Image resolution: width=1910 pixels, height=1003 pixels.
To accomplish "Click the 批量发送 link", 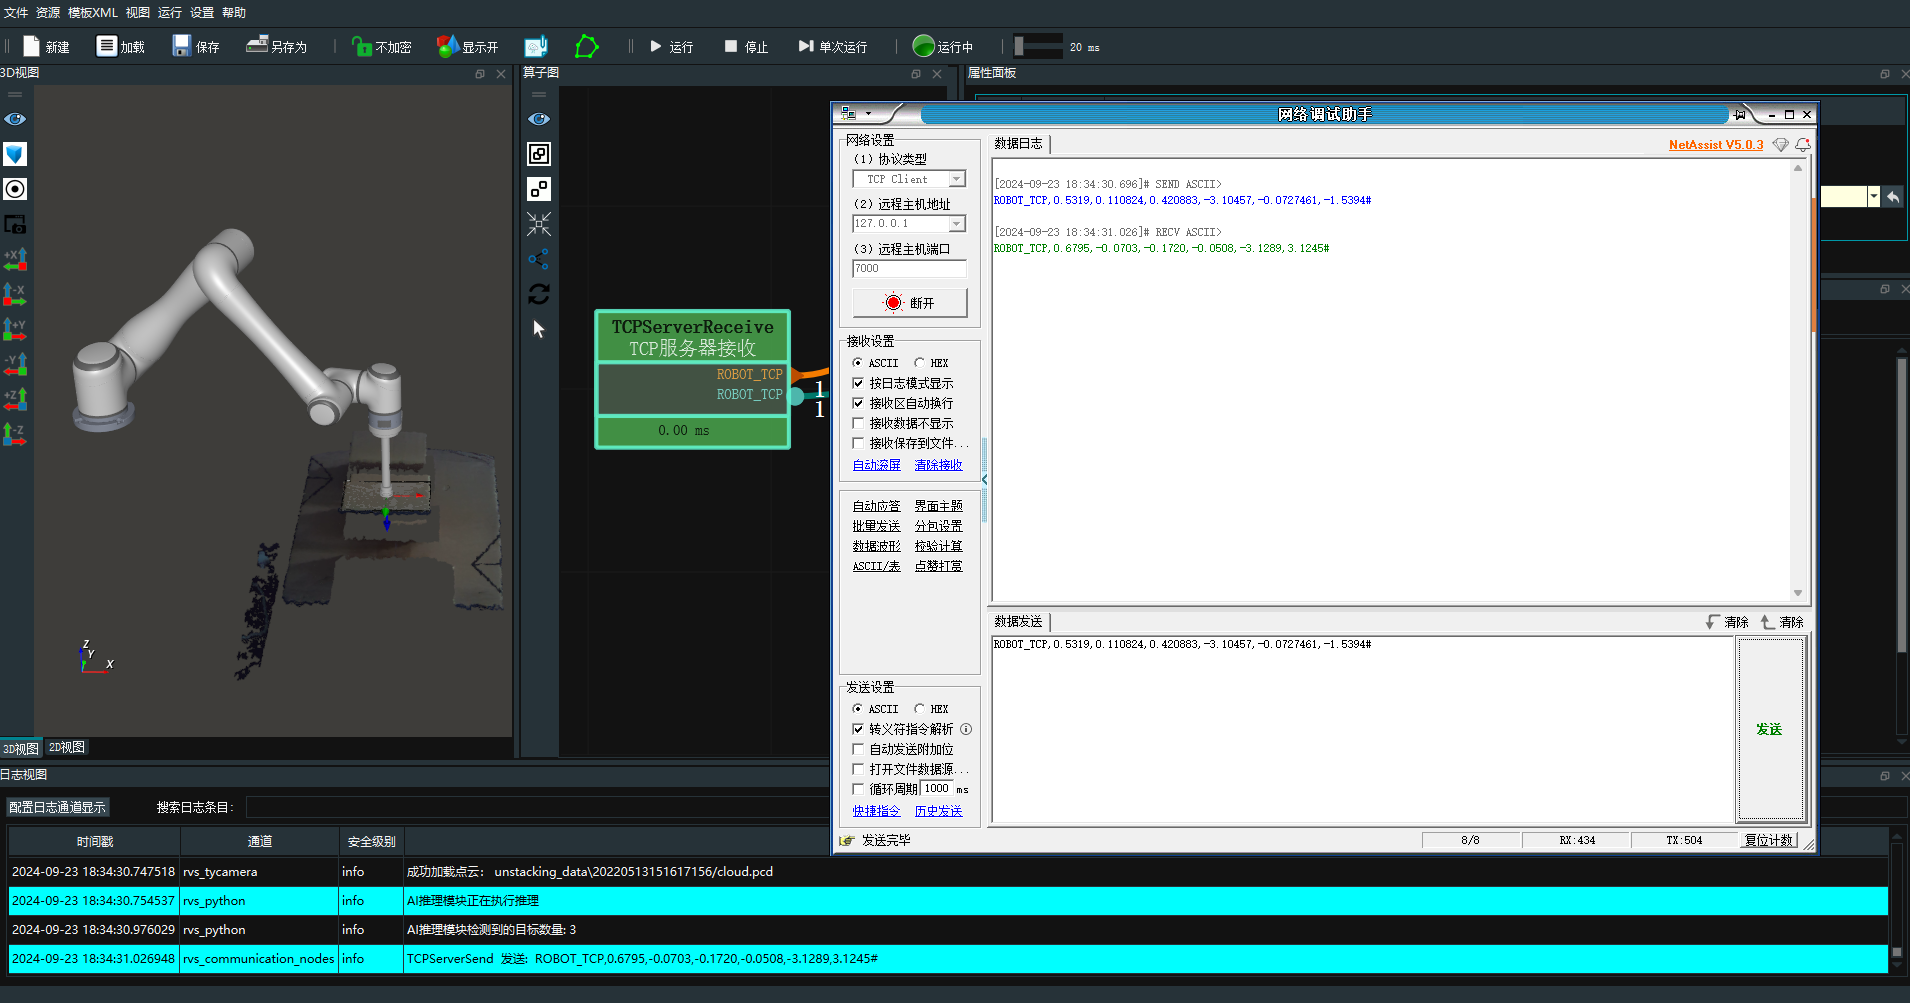I will 876,526.
